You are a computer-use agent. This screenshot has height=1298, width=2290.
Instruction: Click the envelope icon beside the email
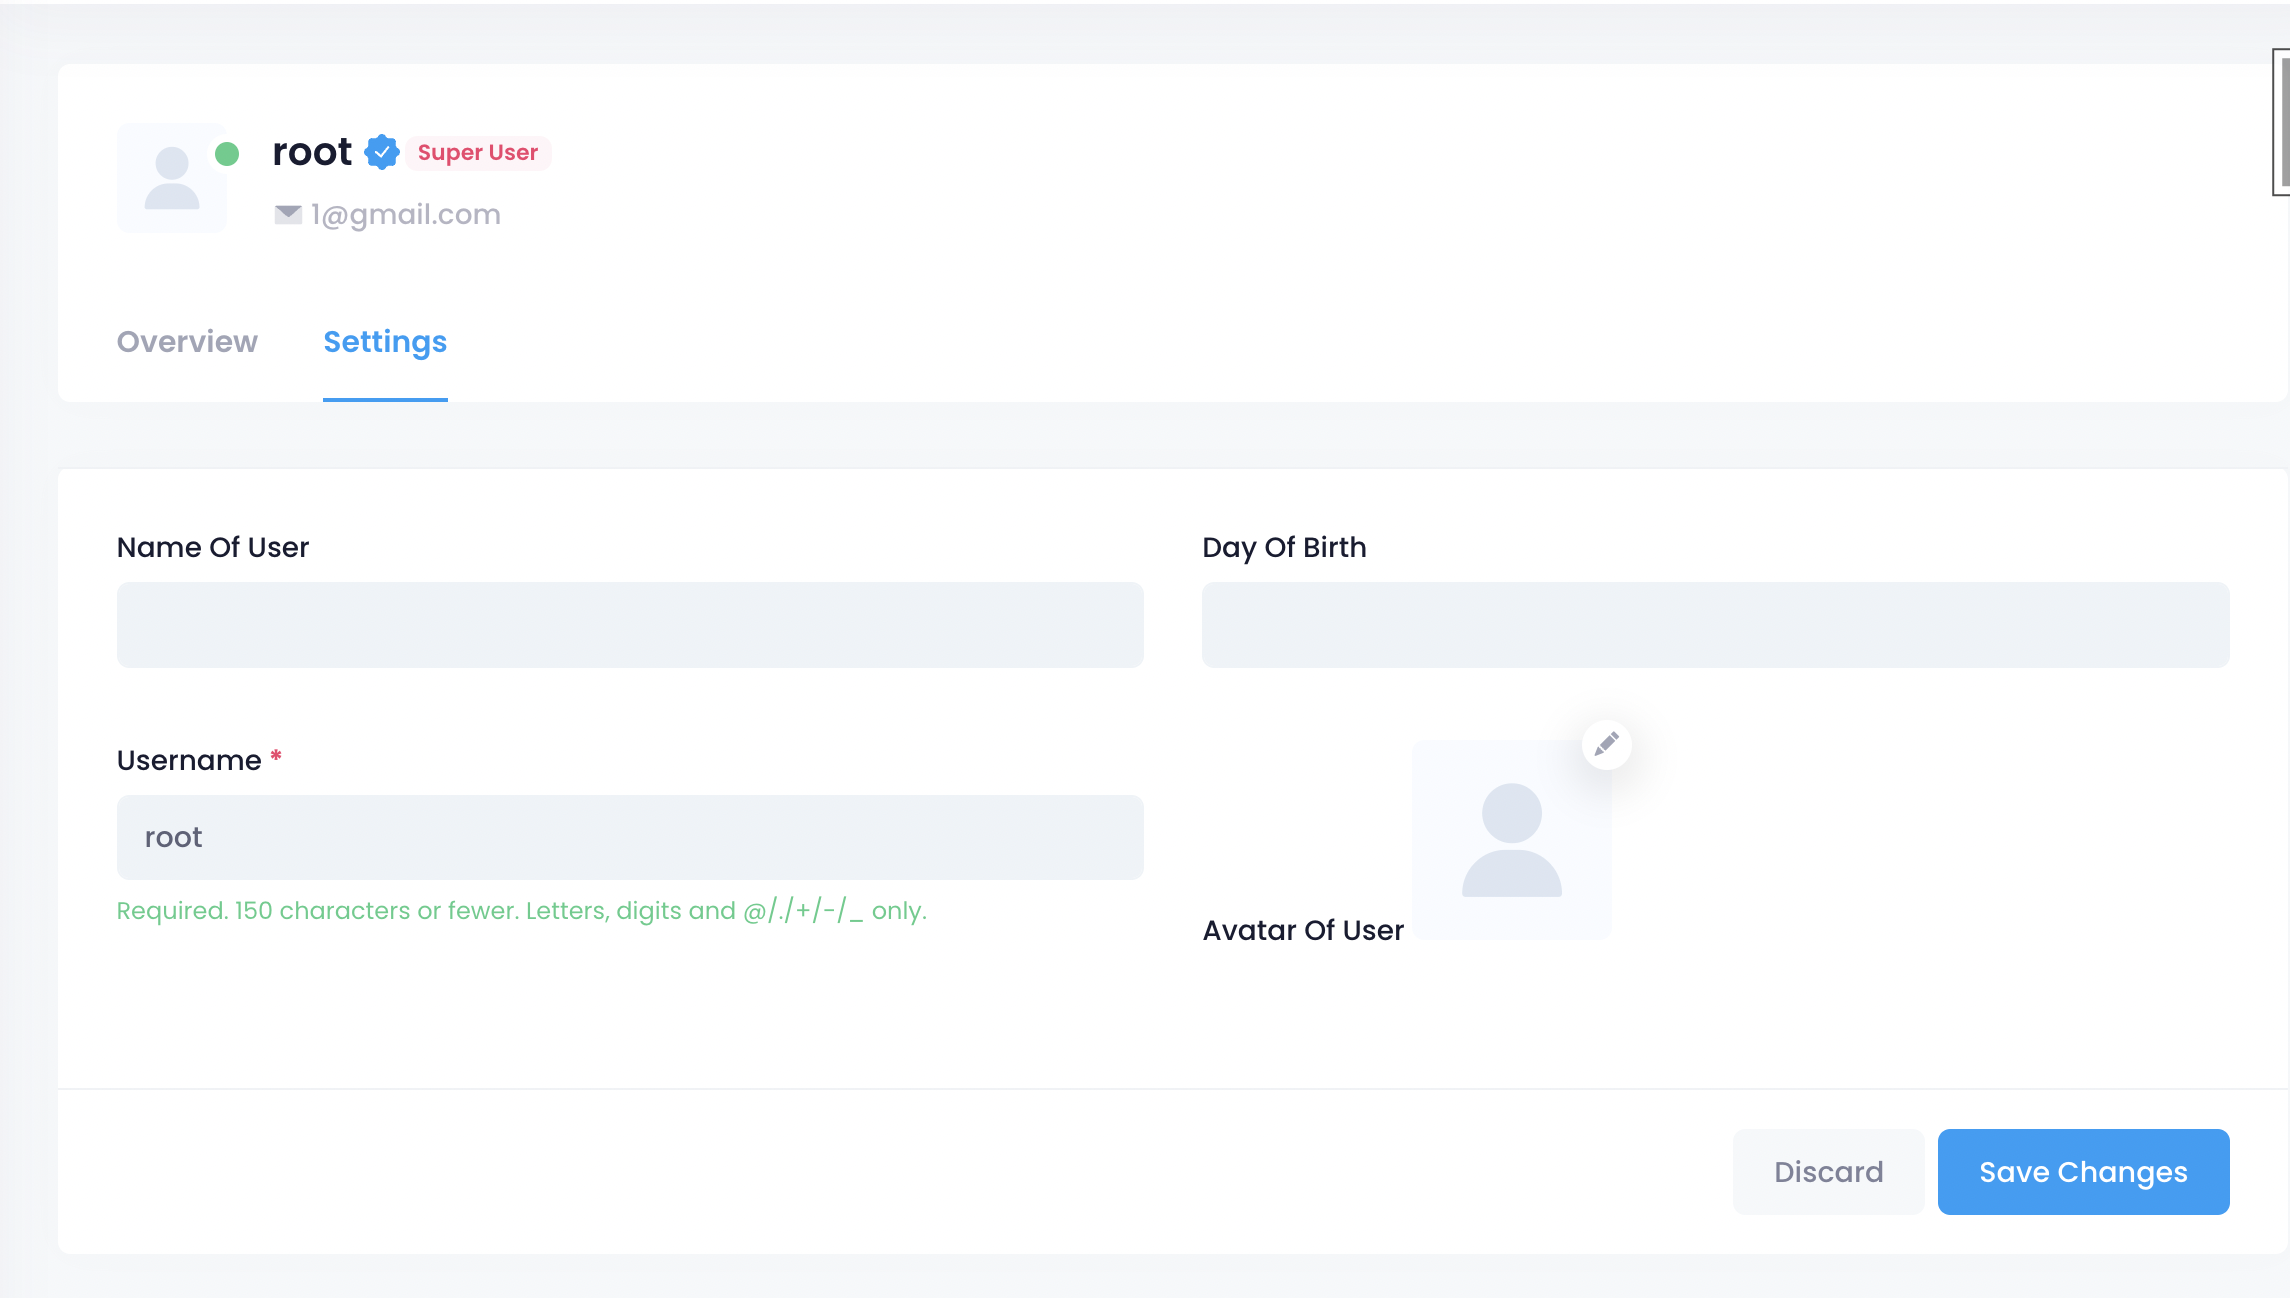coord(288,214)
